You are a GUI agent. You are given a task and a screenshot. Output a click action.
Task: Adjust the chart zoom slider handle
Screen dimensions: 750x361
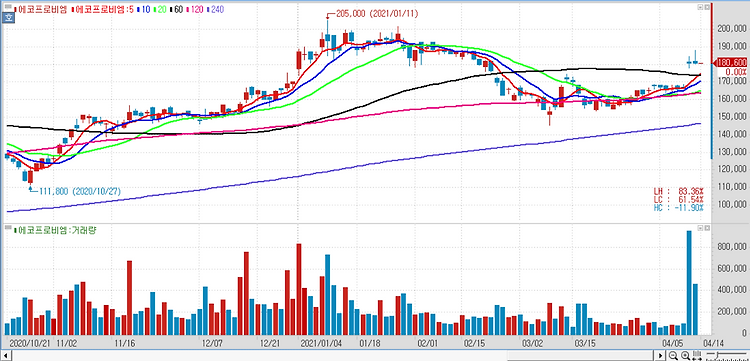pos(717,355)
